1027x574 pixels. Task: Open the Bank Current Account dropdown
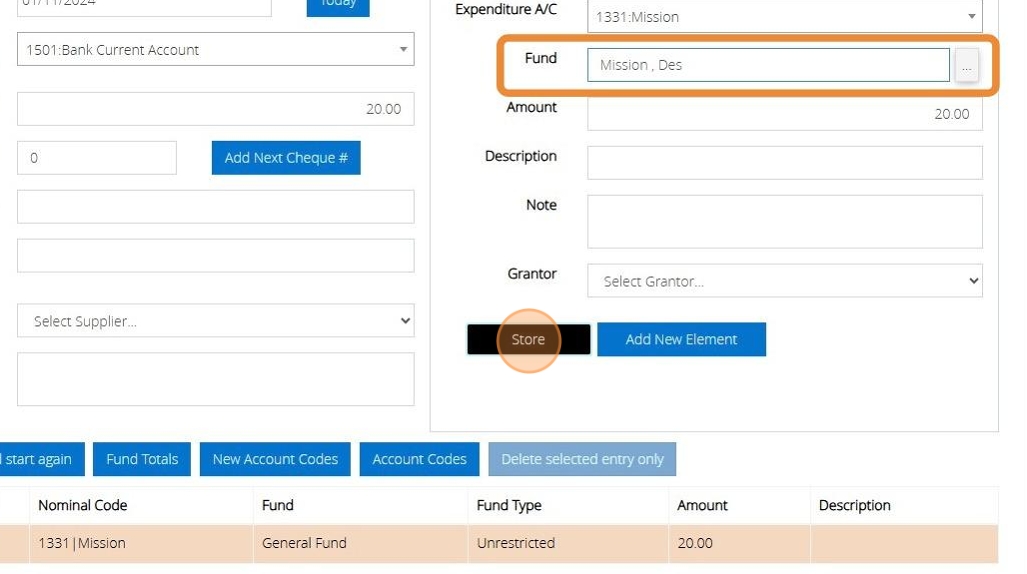[215, 49]
